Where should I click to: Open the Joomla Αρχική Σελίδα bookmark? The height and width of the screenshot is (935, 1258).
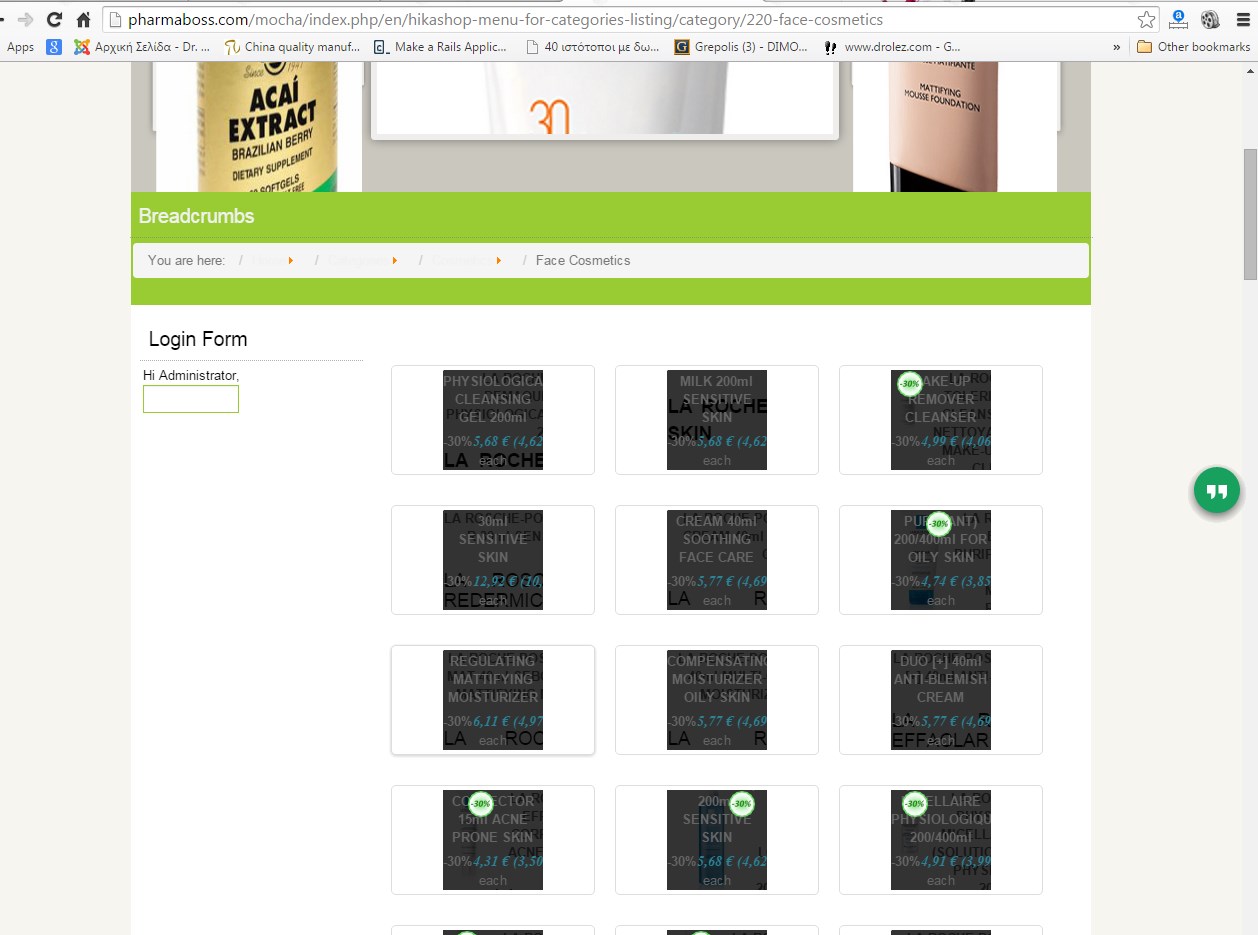click(x=142, y=47)
